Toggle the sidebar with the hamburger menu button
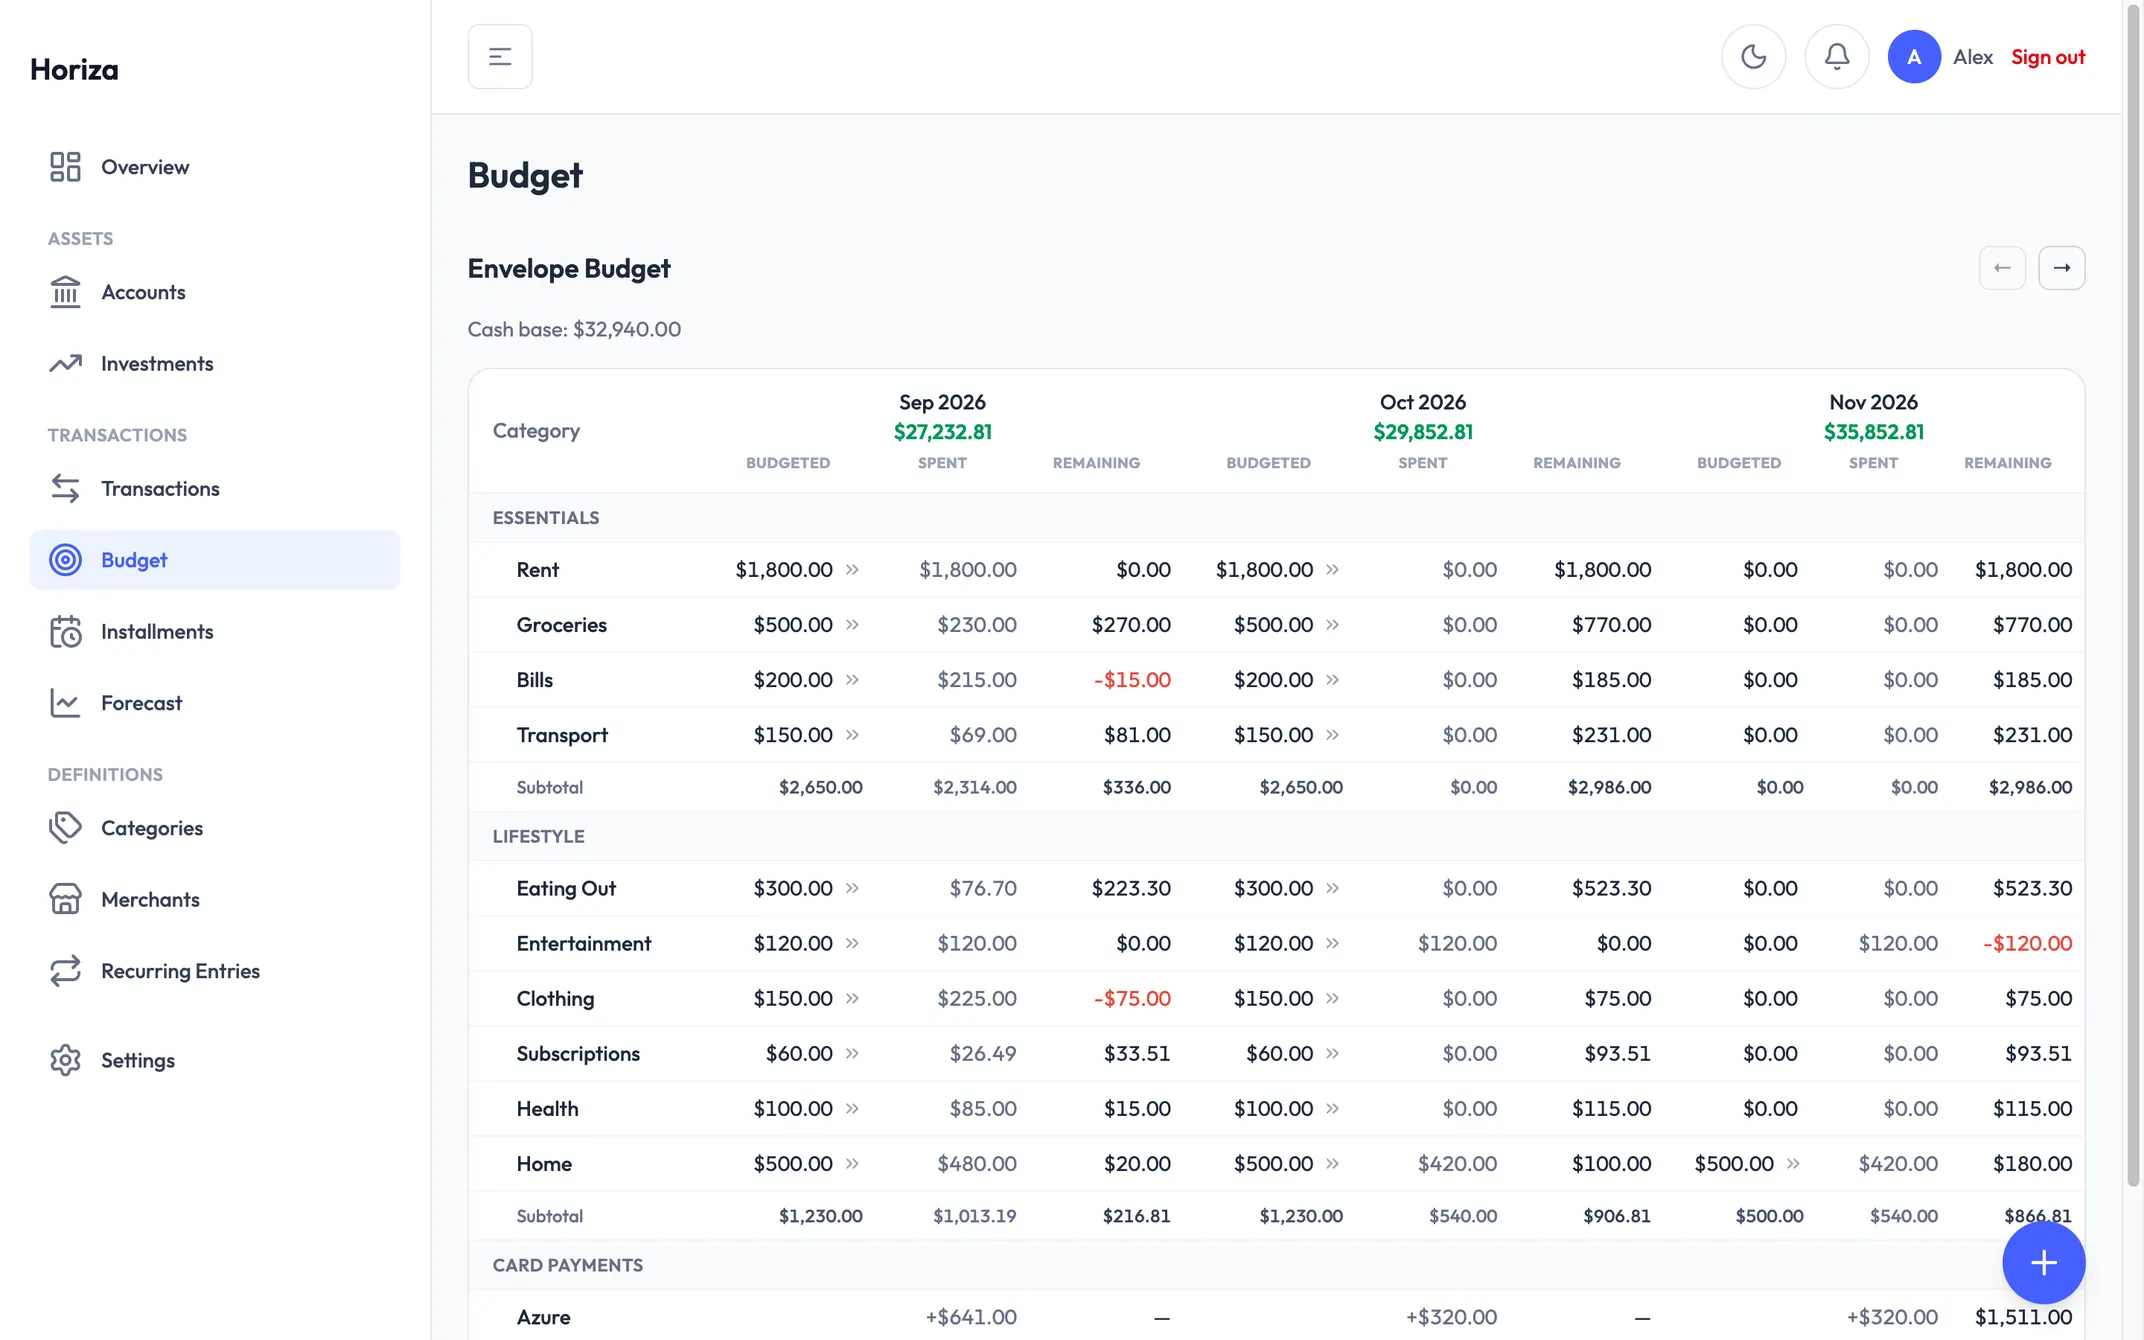 pos(500,57)
